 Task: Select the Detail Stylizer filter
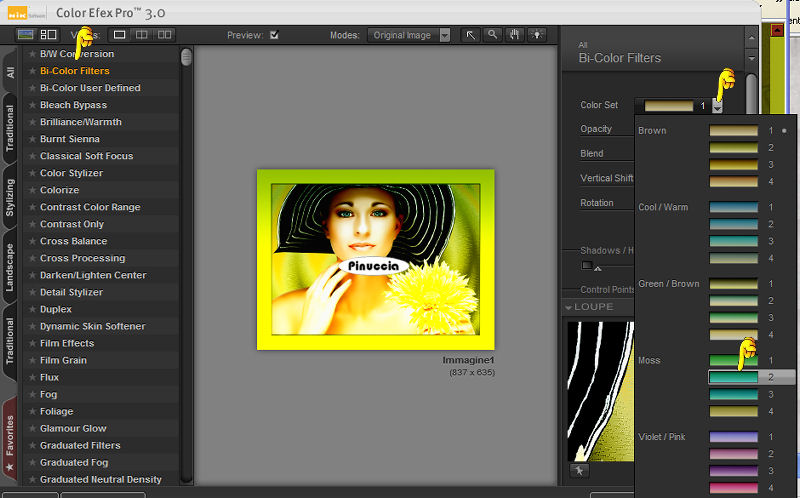pos(71,292)
